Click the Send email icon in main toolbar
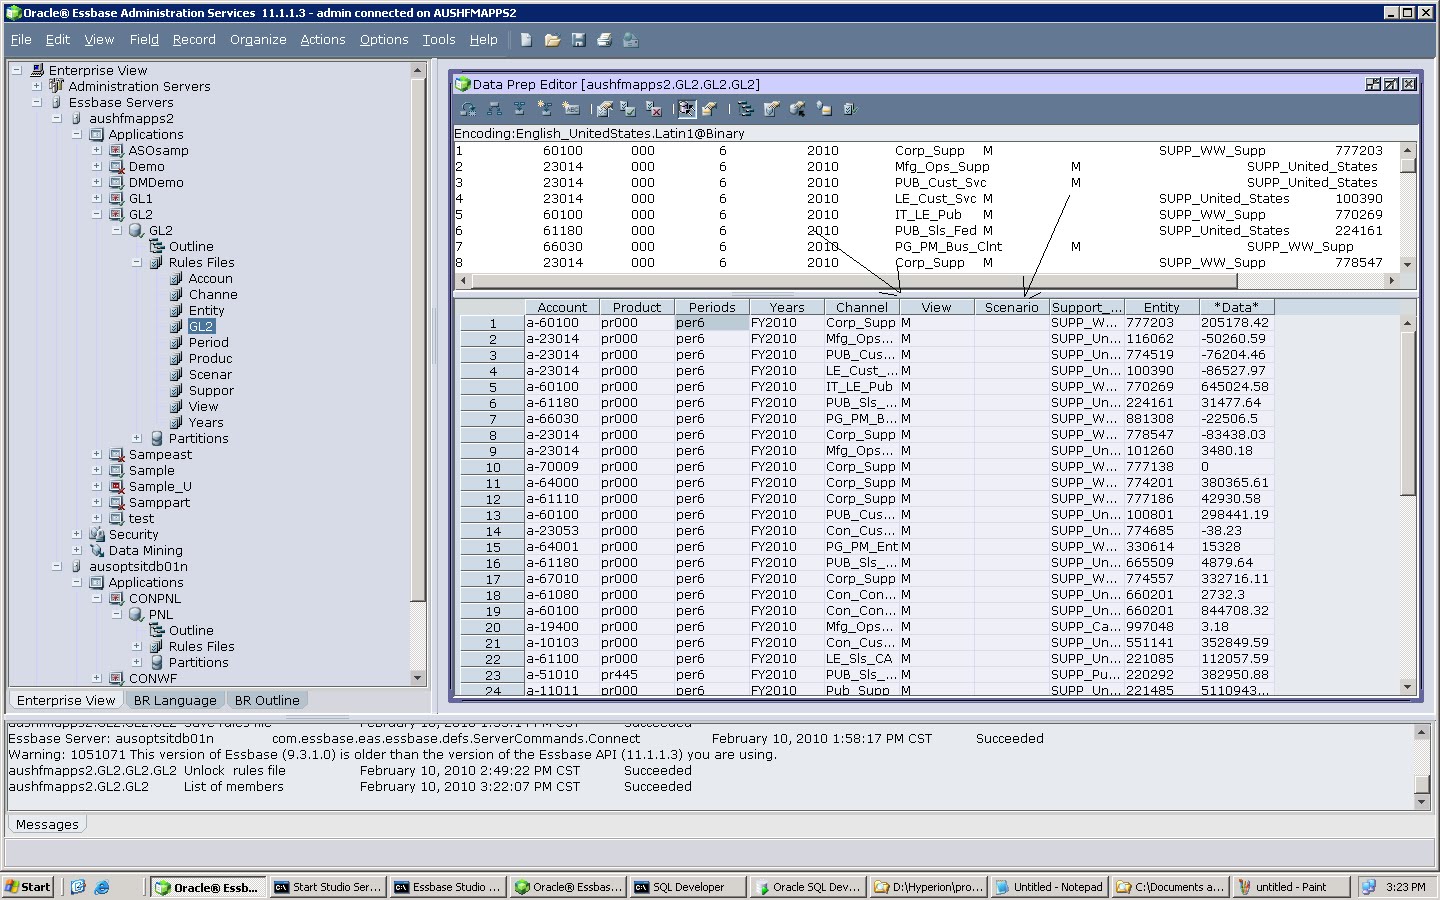 630,40
